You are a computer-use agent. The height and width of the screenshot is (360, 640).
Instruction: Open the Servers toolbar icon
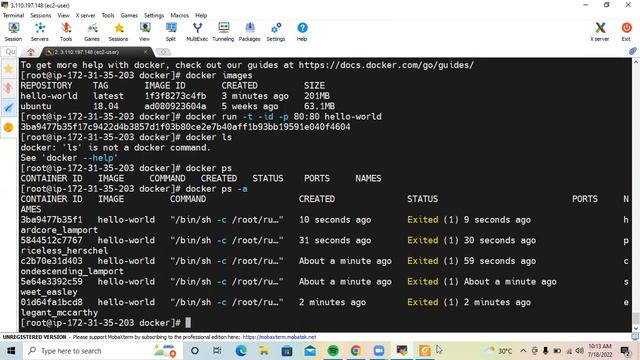coord(40,31)
